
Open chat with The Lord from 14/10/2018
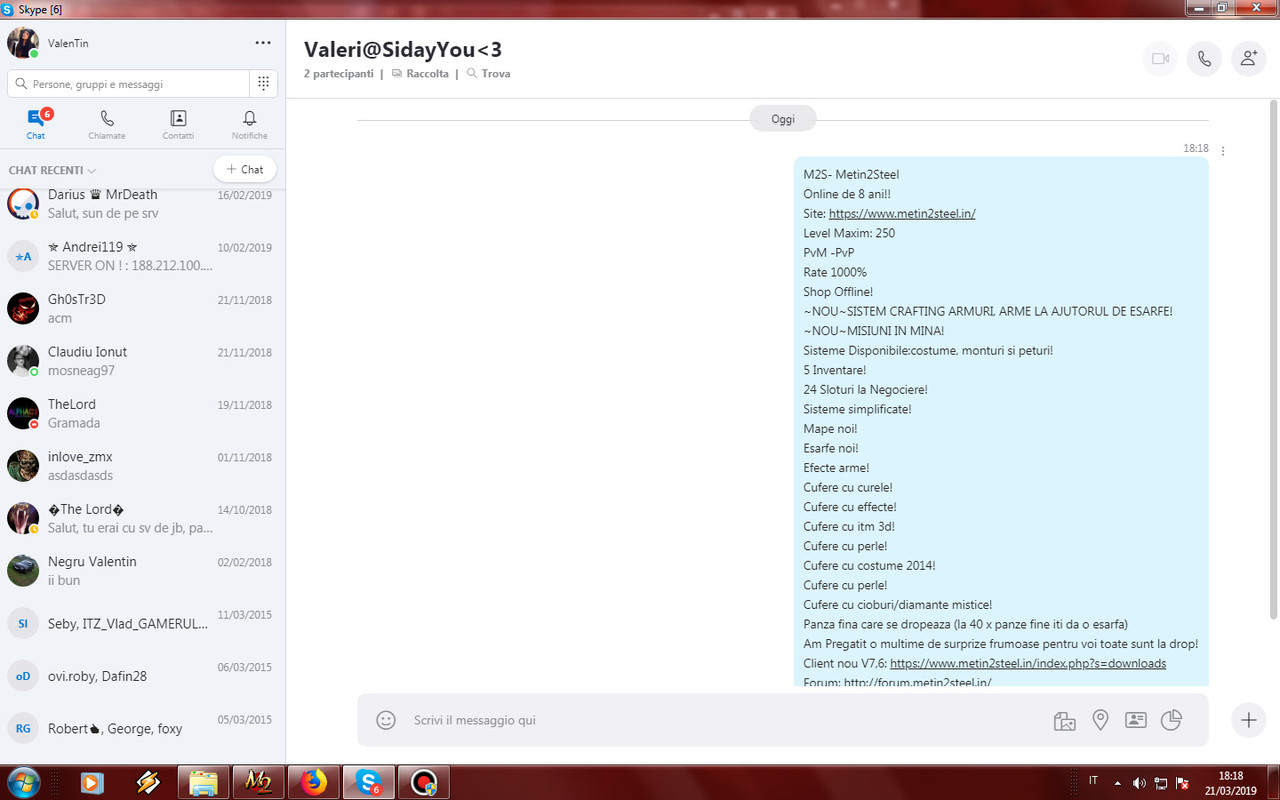click(x=143, y=518)
